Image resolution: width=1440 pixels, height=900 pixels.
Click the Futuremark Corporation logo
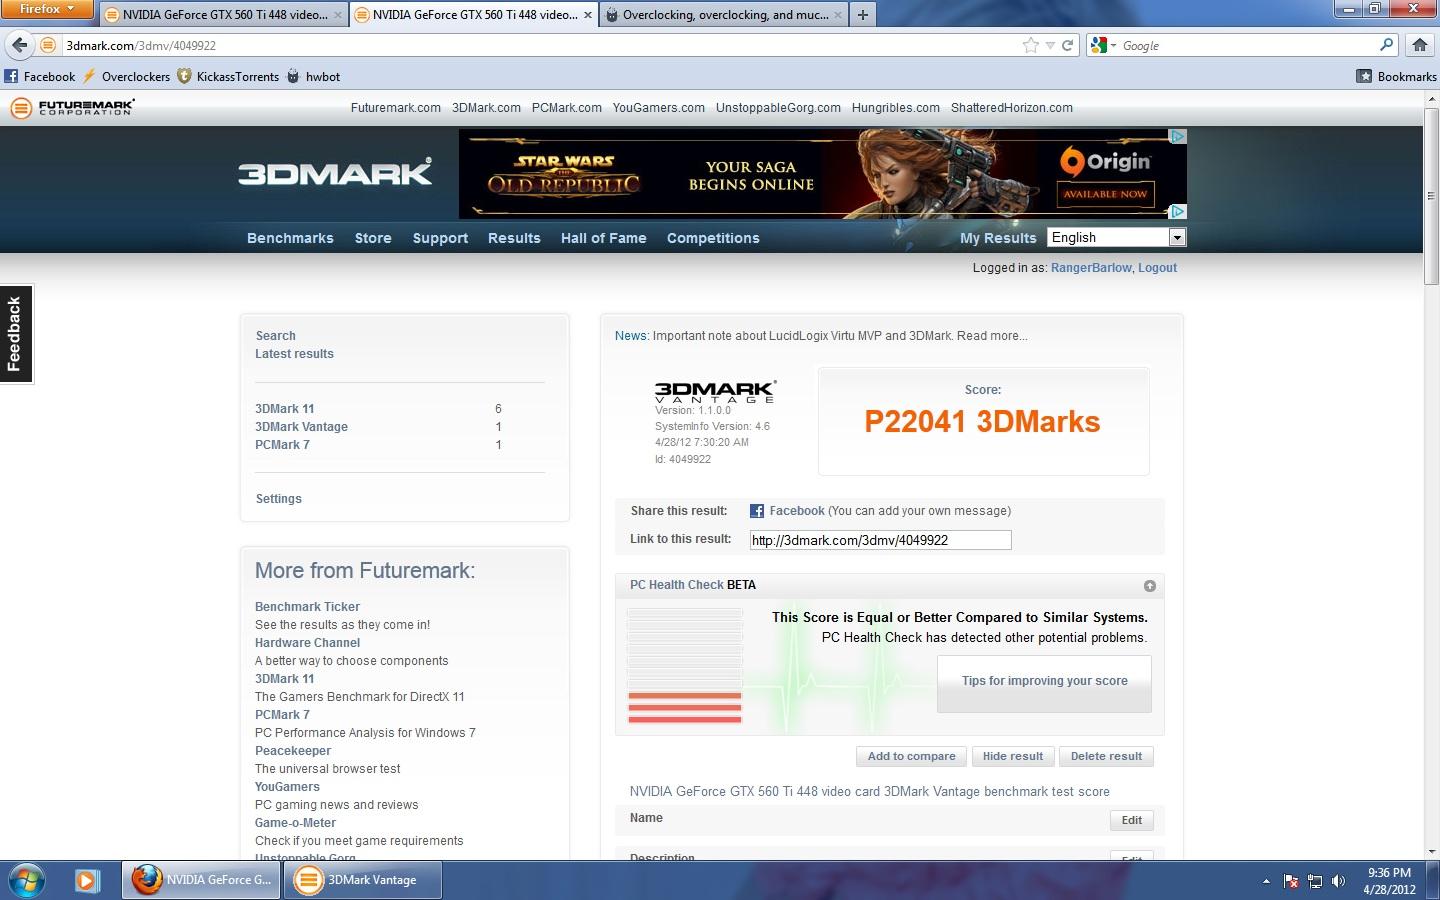click(72, 107)
